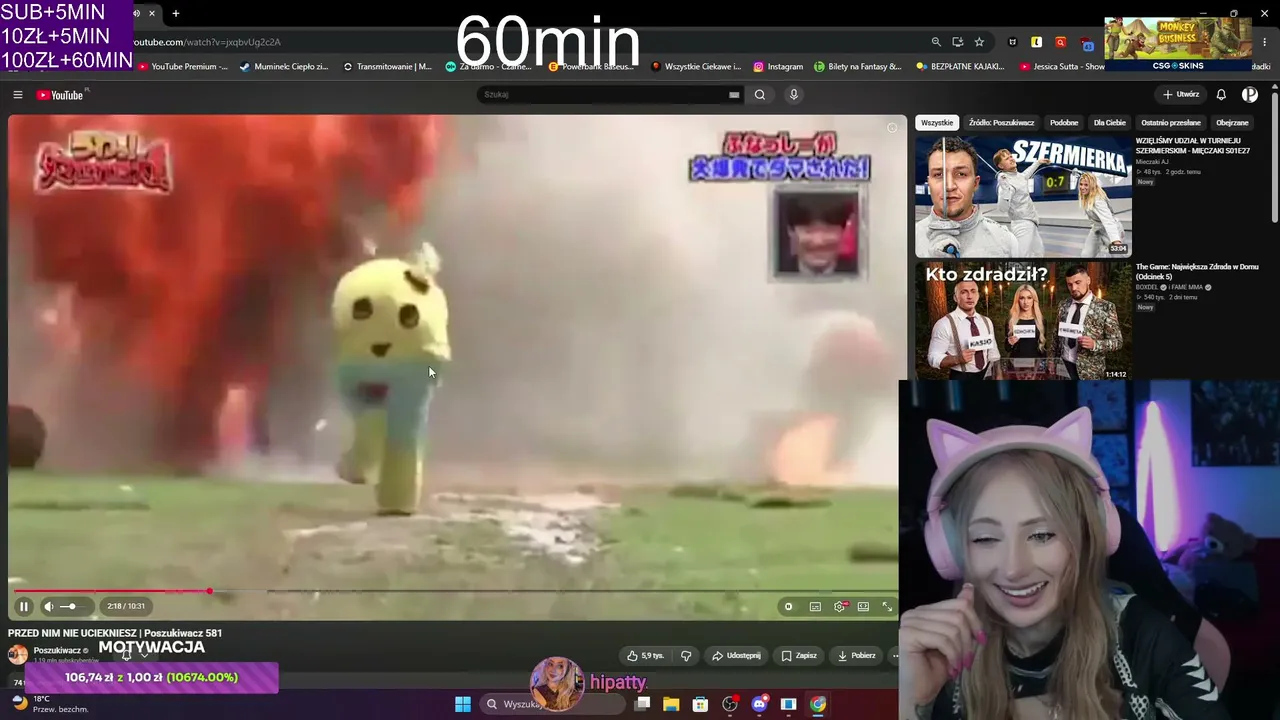Screen dimensions: 1280x720
Task: Go to the YouTube home logo
Action: pos(61,95)
